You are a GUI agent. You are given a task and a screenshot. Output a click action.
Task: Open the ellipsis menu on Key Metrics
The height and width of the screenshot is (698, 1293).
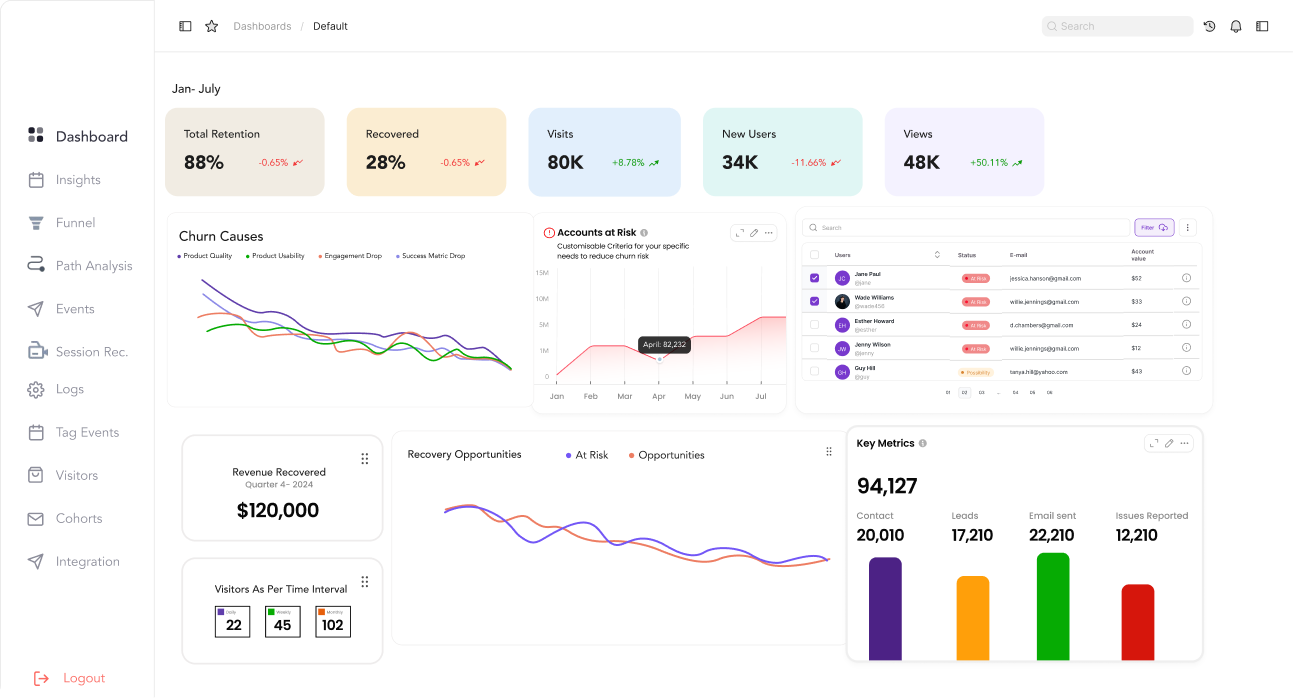pos(1184,442)
